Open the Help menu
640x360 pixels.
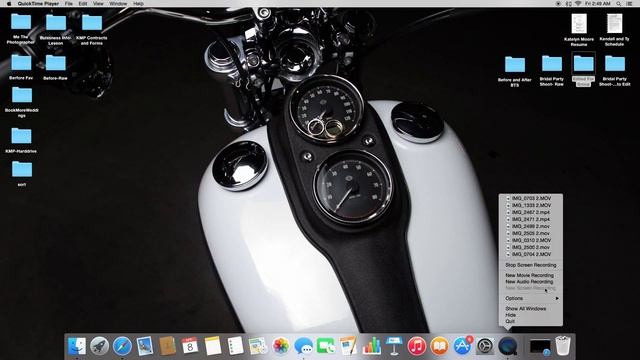tap(138, 3)
